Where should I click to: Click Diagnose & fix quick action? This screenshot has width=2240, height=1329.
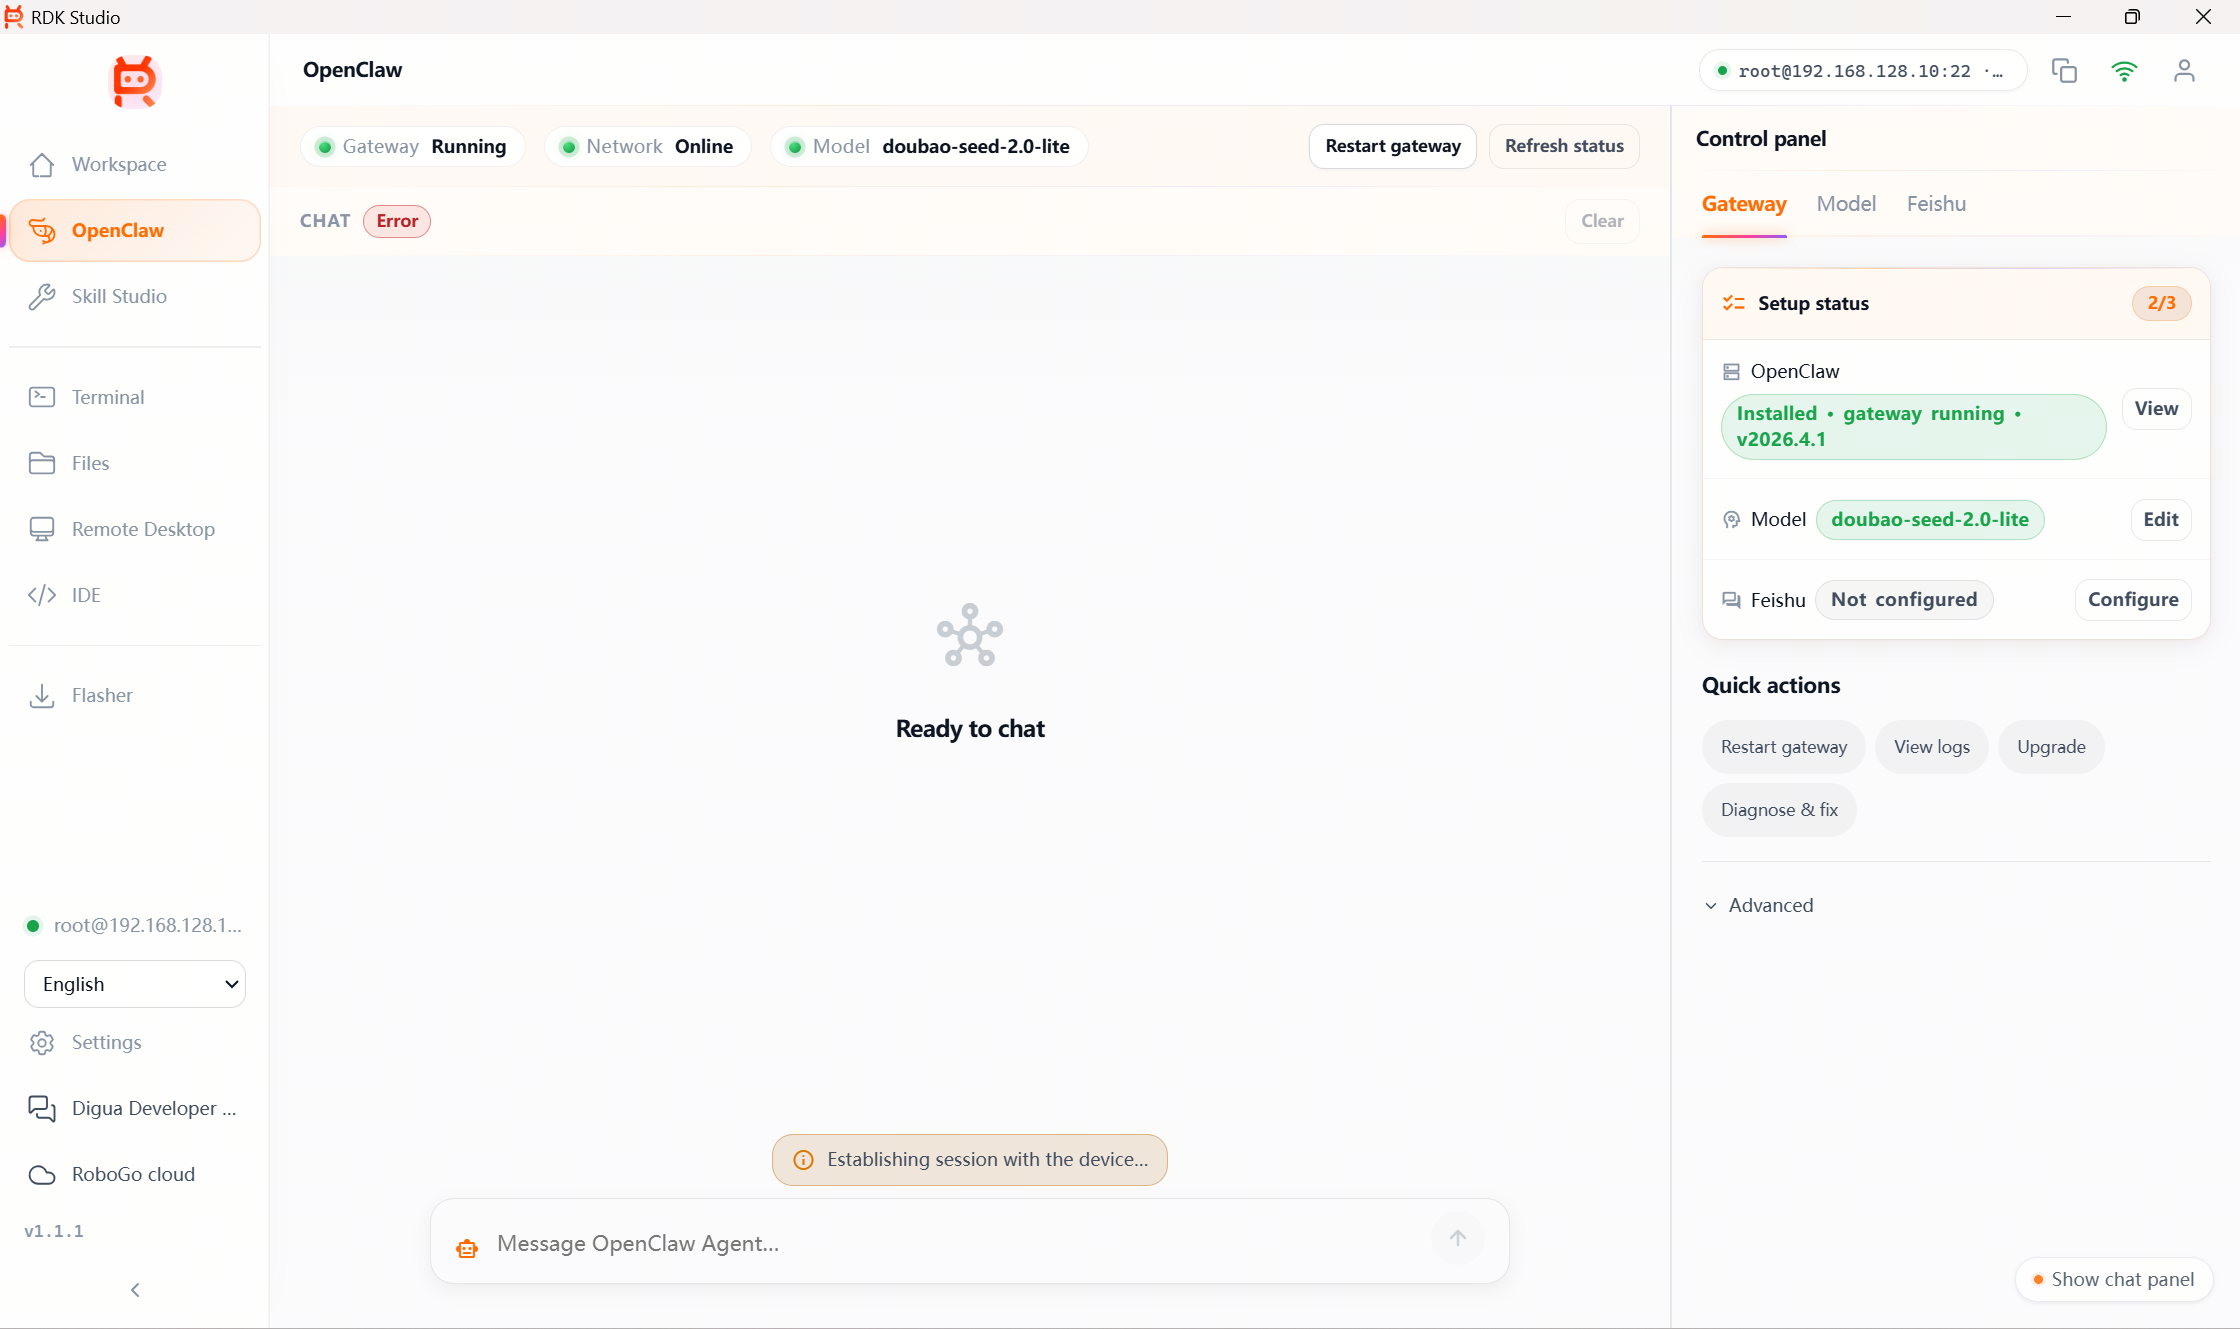coord(1779,810)
